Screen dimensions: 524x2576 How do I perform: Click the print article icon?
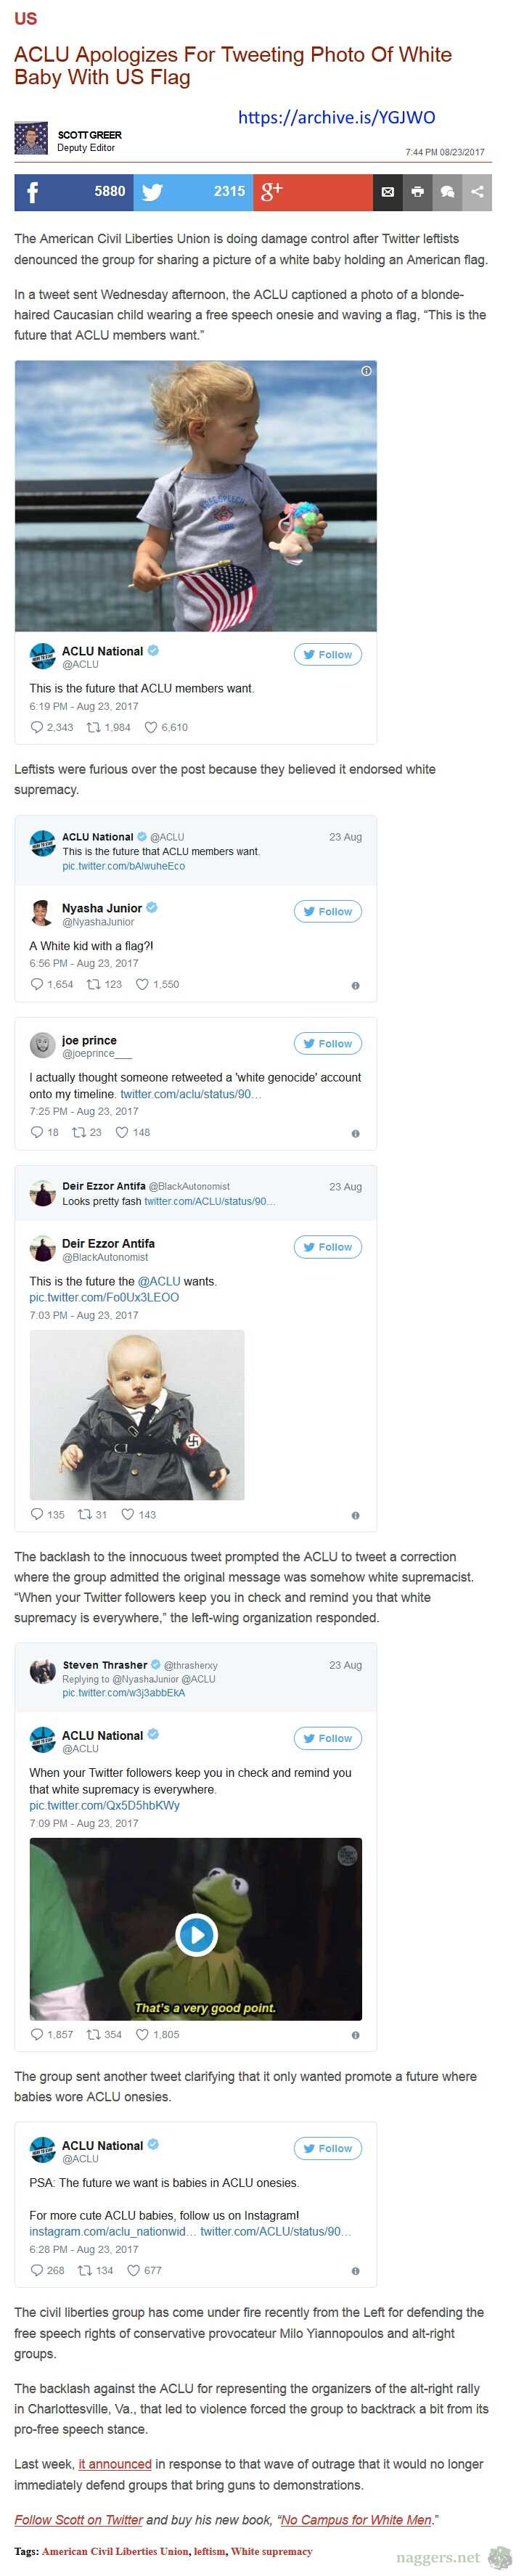[418, 192]
